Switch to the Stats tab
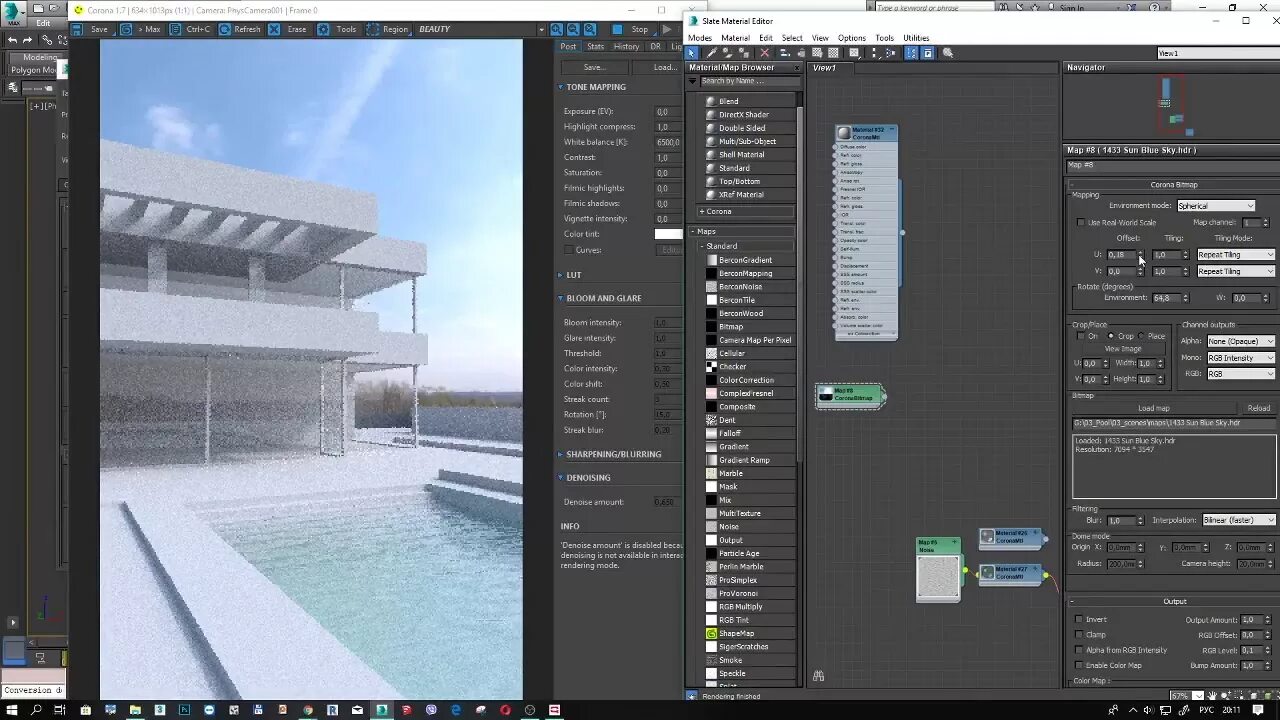The height and width of the screenshot is (720, 1280). (x=595, y=46)
